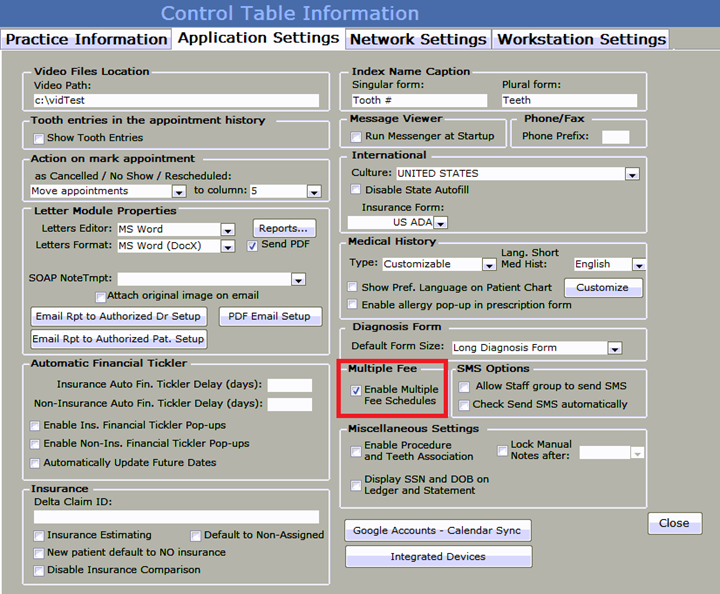Open the Medical History Type dropdown

coord(489,265)
